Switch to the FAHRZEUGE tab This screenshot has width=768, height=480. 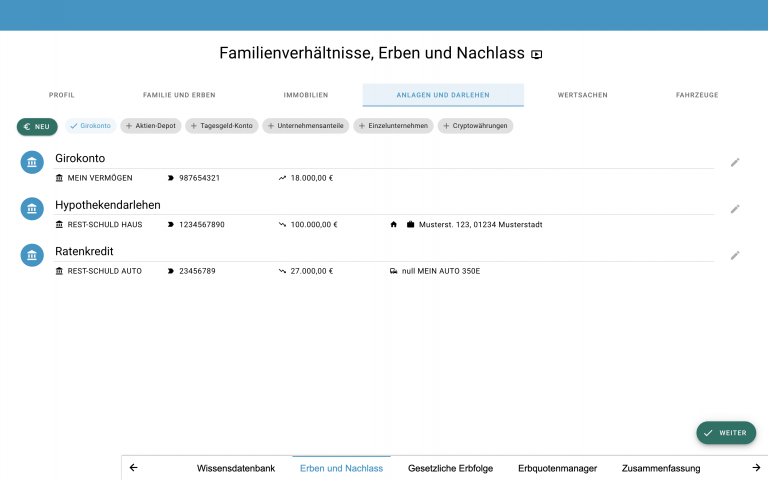pyautogui.click(x=697, y=95)
